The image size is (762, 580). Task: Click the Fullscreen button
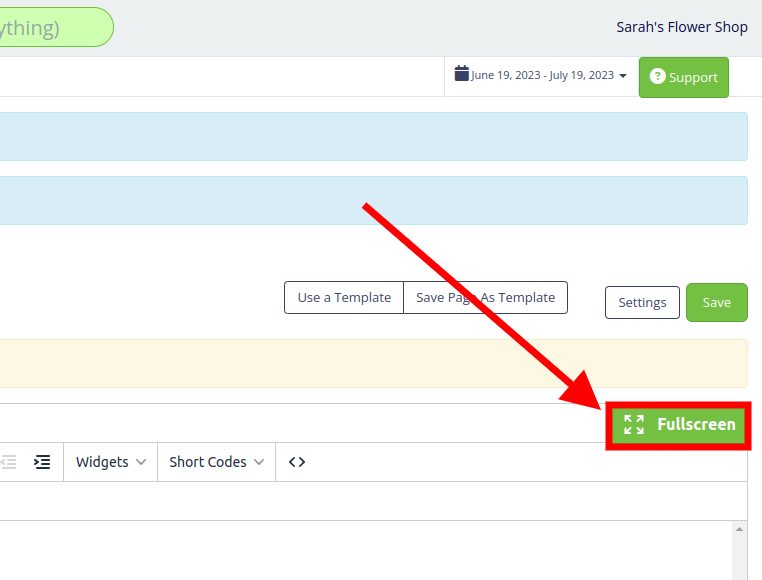pos(678,425)
